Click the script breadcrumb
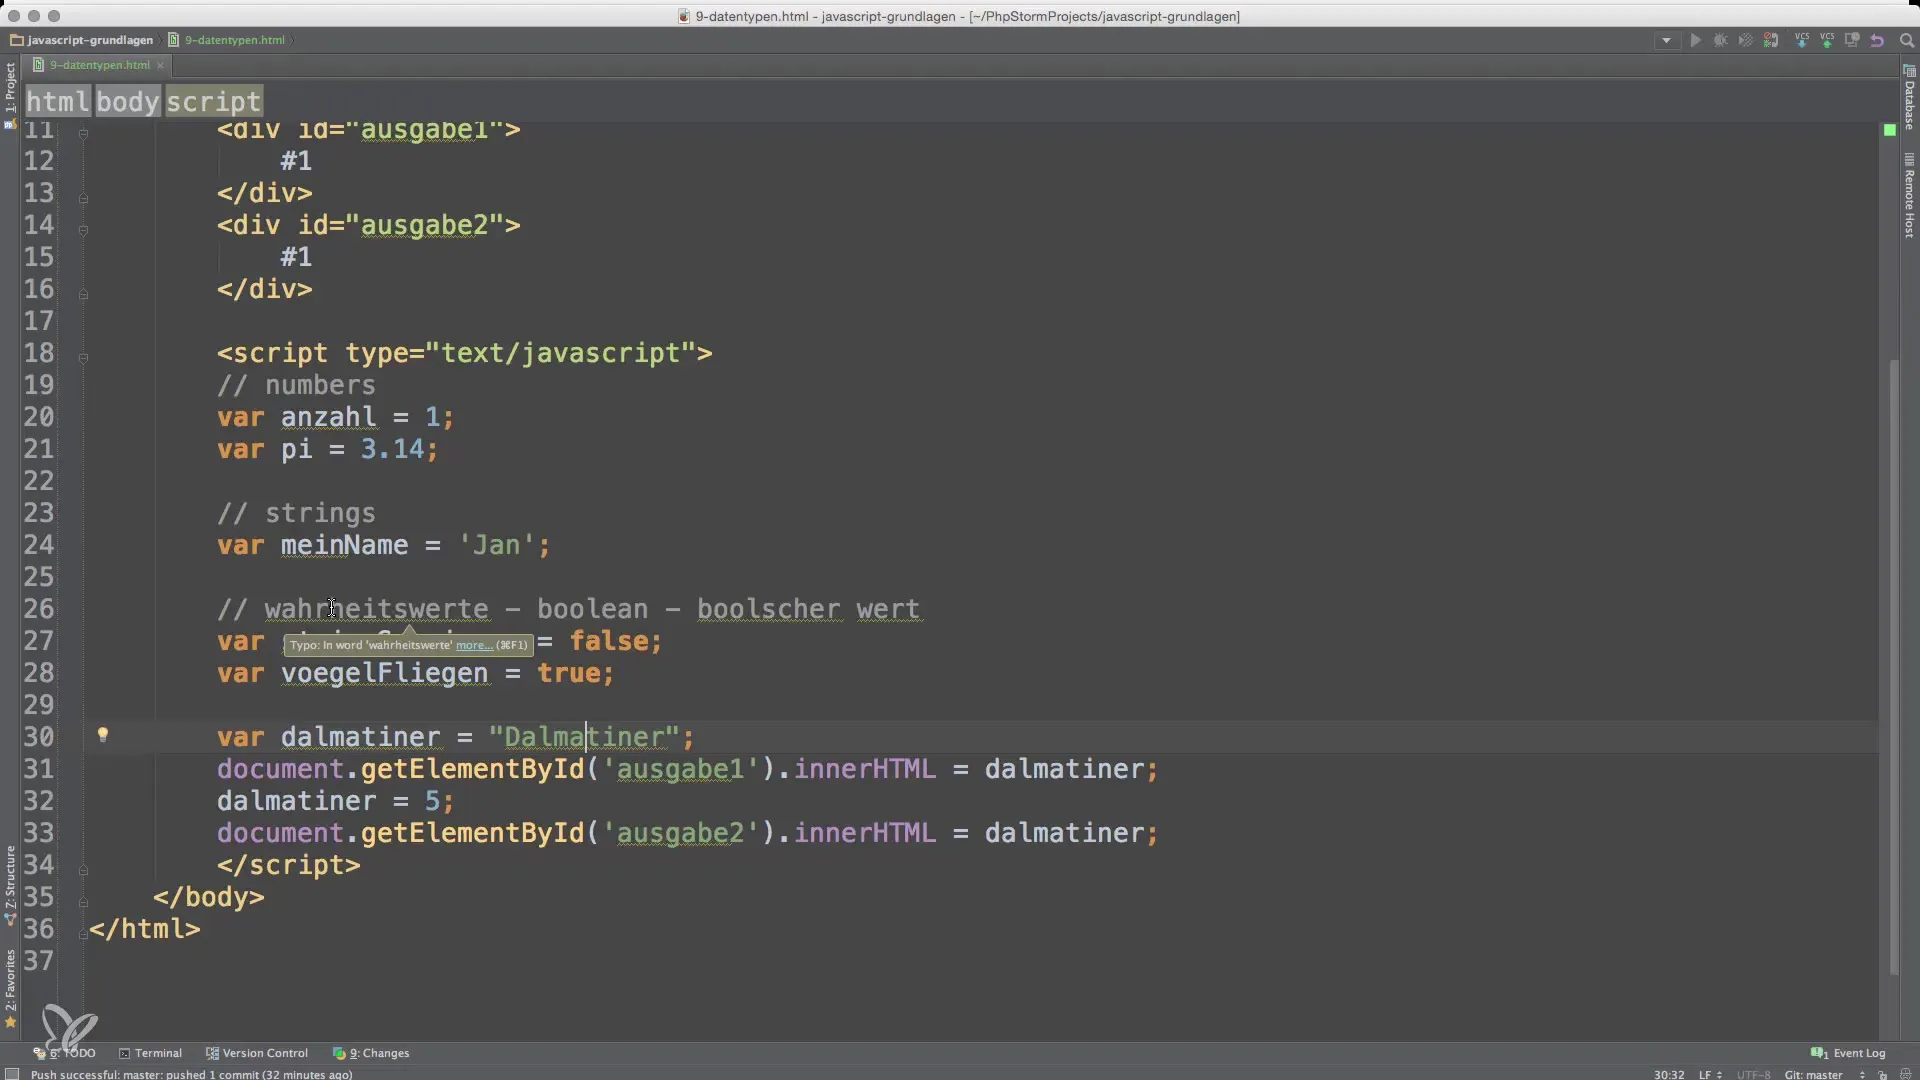The width and height of the screenshot is (1920, 1080). tap(214, 101)
